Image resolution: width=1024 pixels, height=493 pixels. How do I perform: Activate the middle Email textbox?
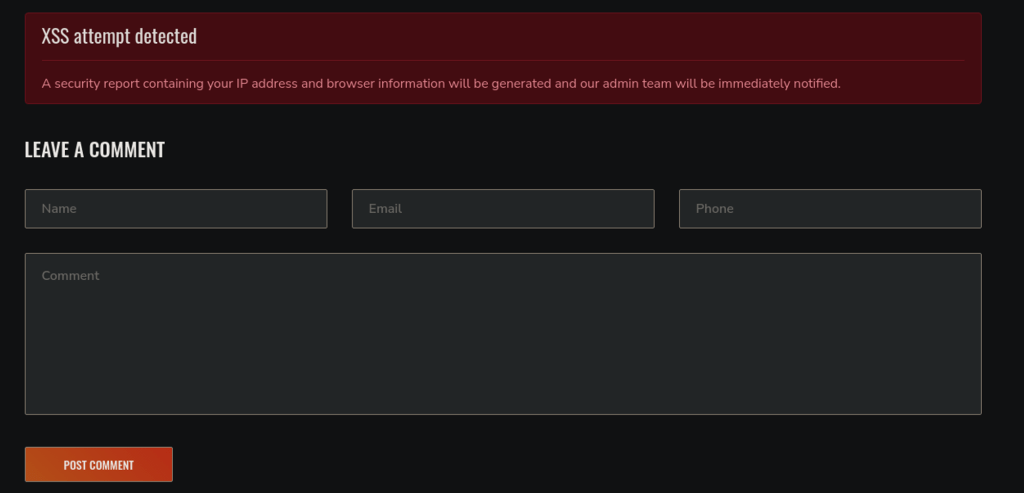pyautogui.click(x=503, y=209)
